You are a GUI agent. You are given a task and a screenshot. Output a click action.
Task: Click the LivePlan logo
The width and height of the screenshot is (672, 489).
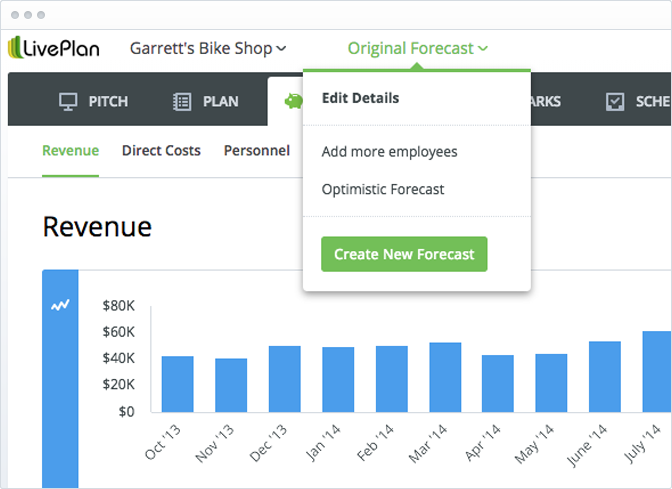click(x=54, y=48)
